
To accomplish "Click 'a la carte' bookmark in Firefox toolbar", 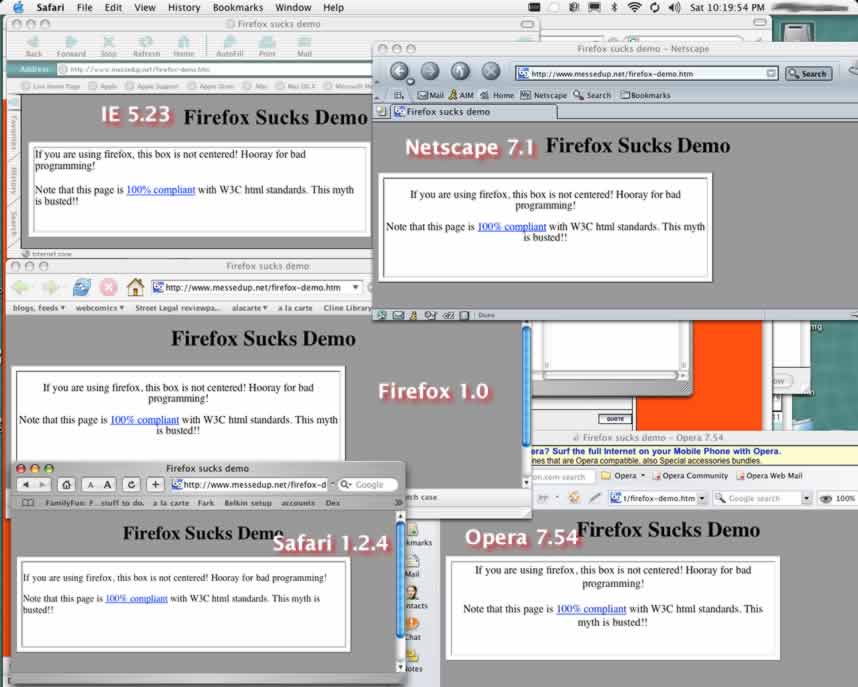I will [x=295, y=308].
